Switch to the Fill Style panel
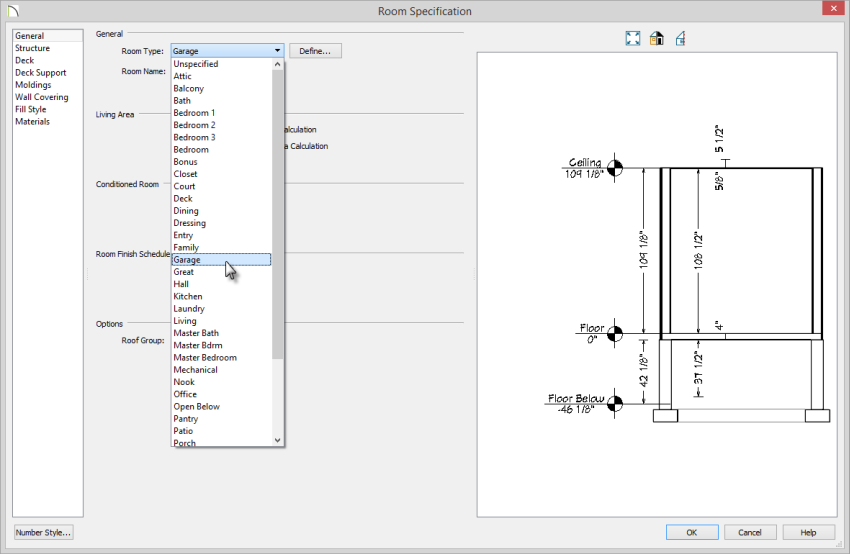850x554 pixels. tap(30, 109)
